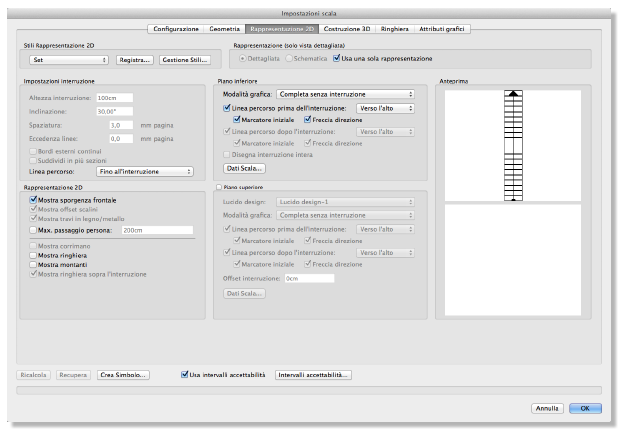Select the Schematica radio button
This screenshot has width=624, height=436.
[289, 58]
